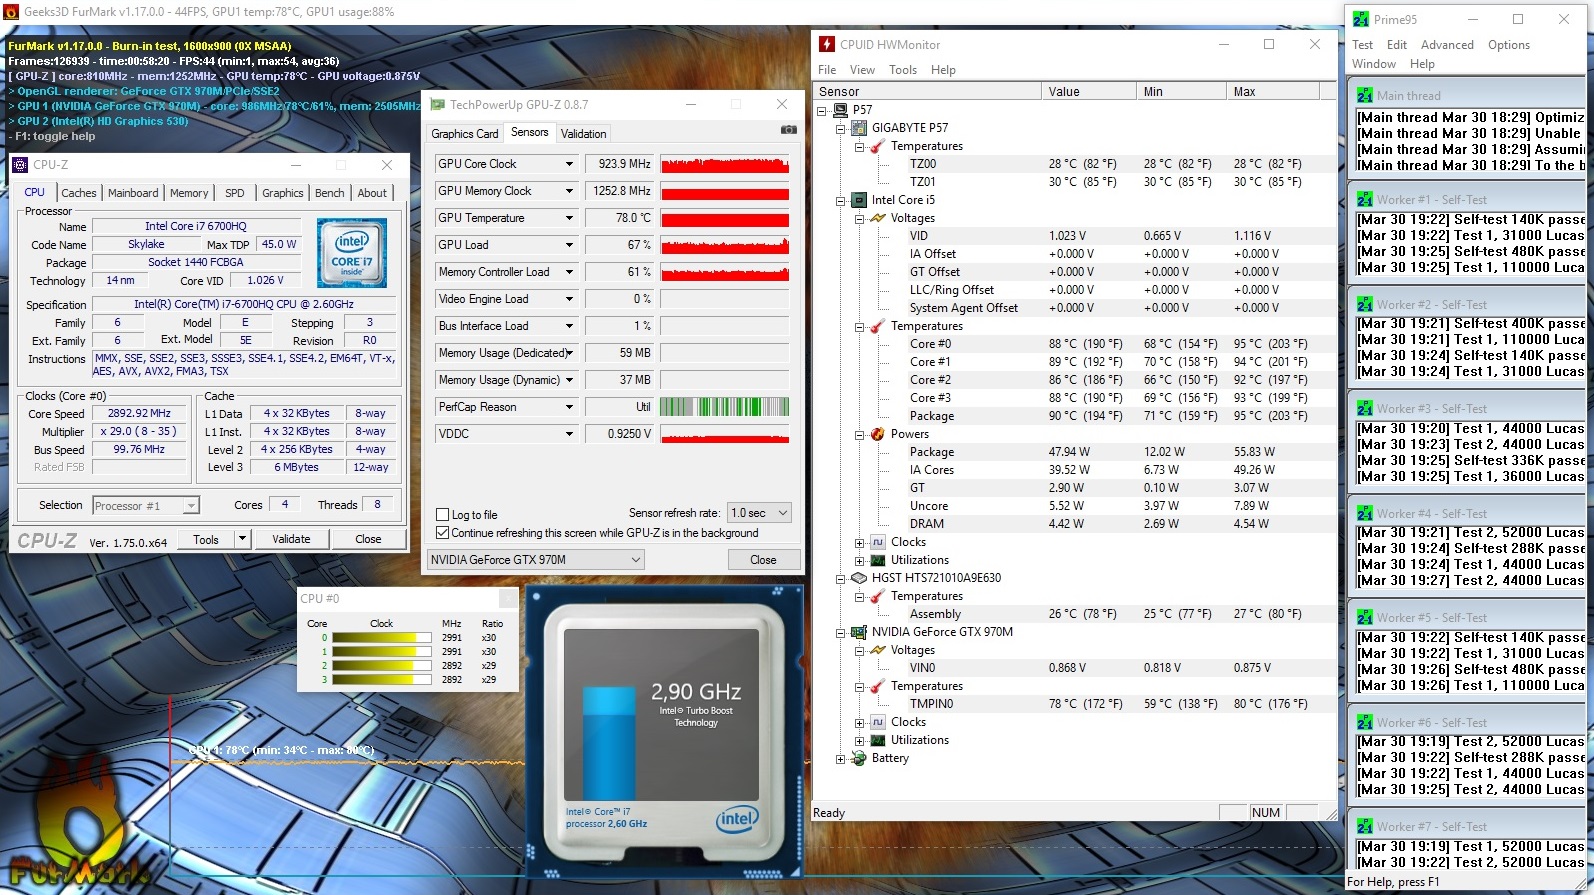Click the GIGABYTE P57 motherboard icon in HWMonitor
The image size is (1594, 895).
click(859, 128)
